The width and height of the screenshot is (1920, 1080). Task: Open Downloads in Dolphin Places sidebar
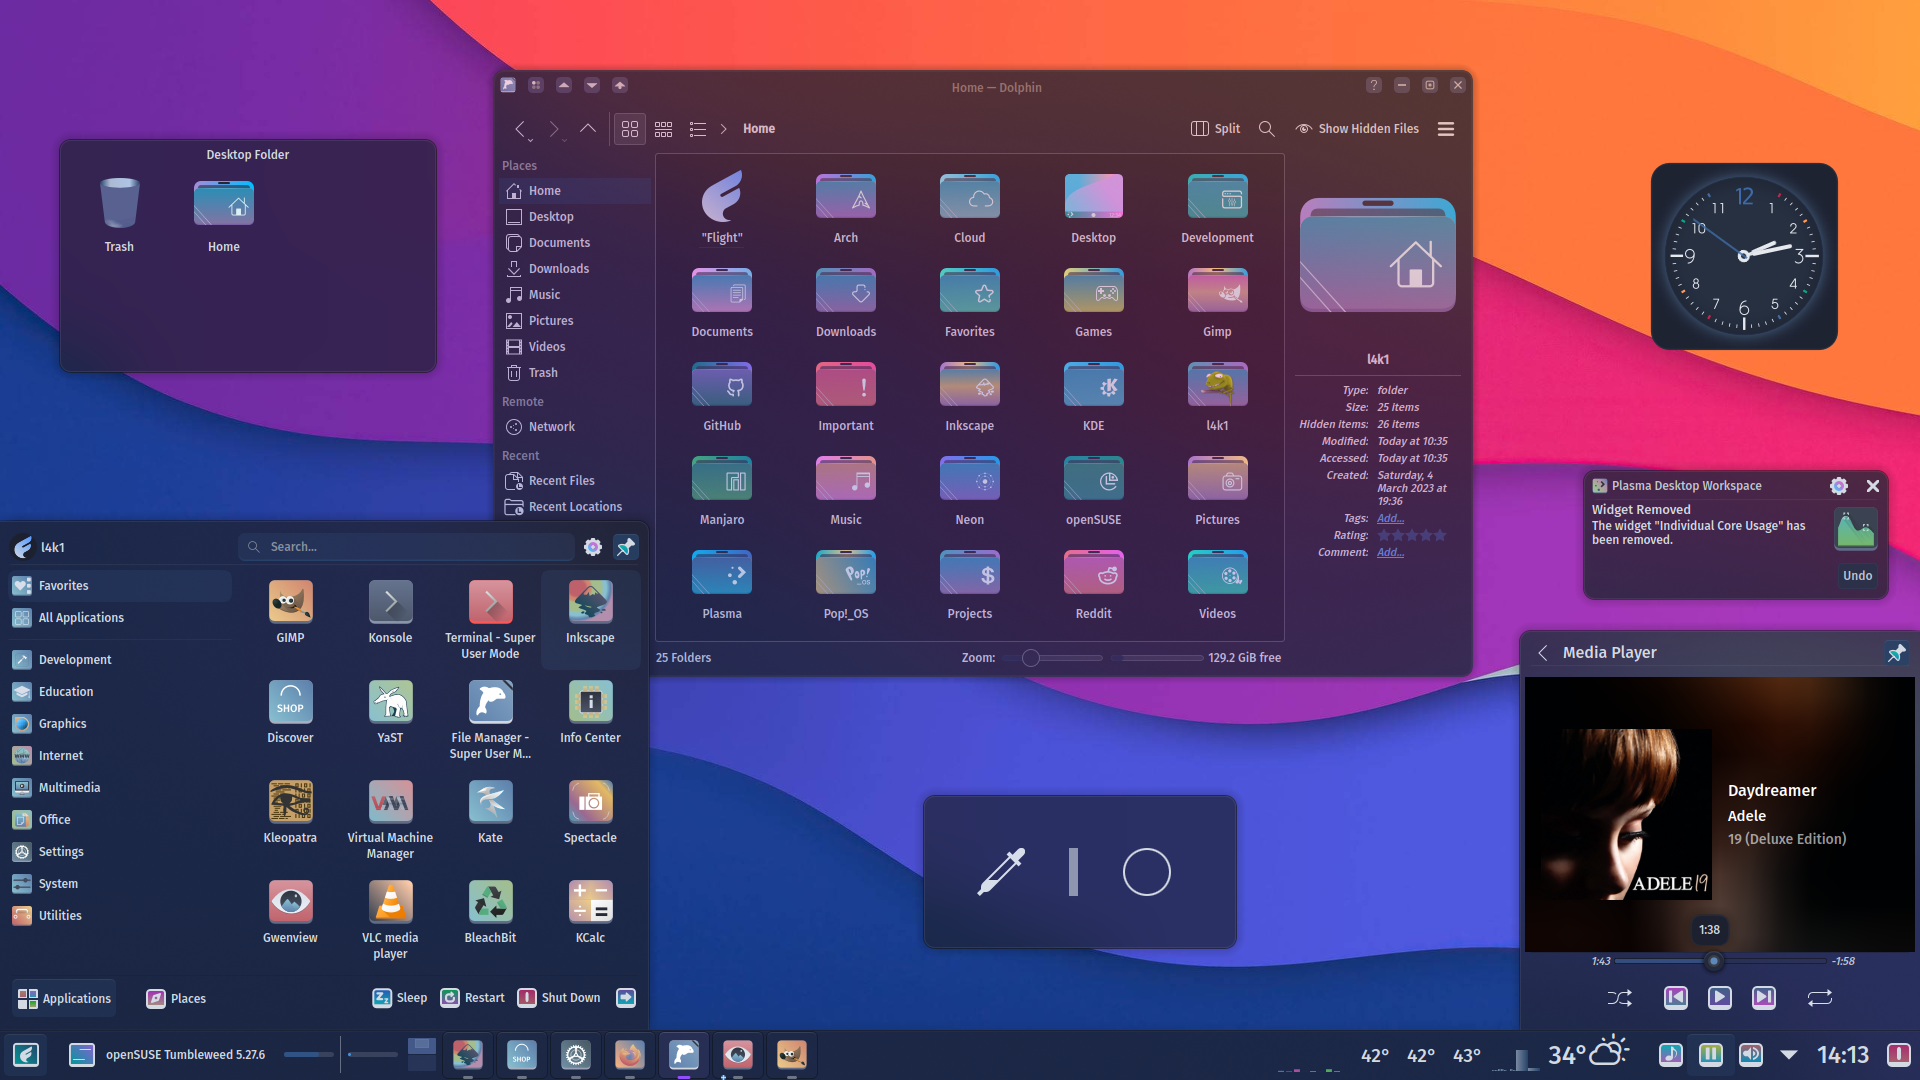575,268
